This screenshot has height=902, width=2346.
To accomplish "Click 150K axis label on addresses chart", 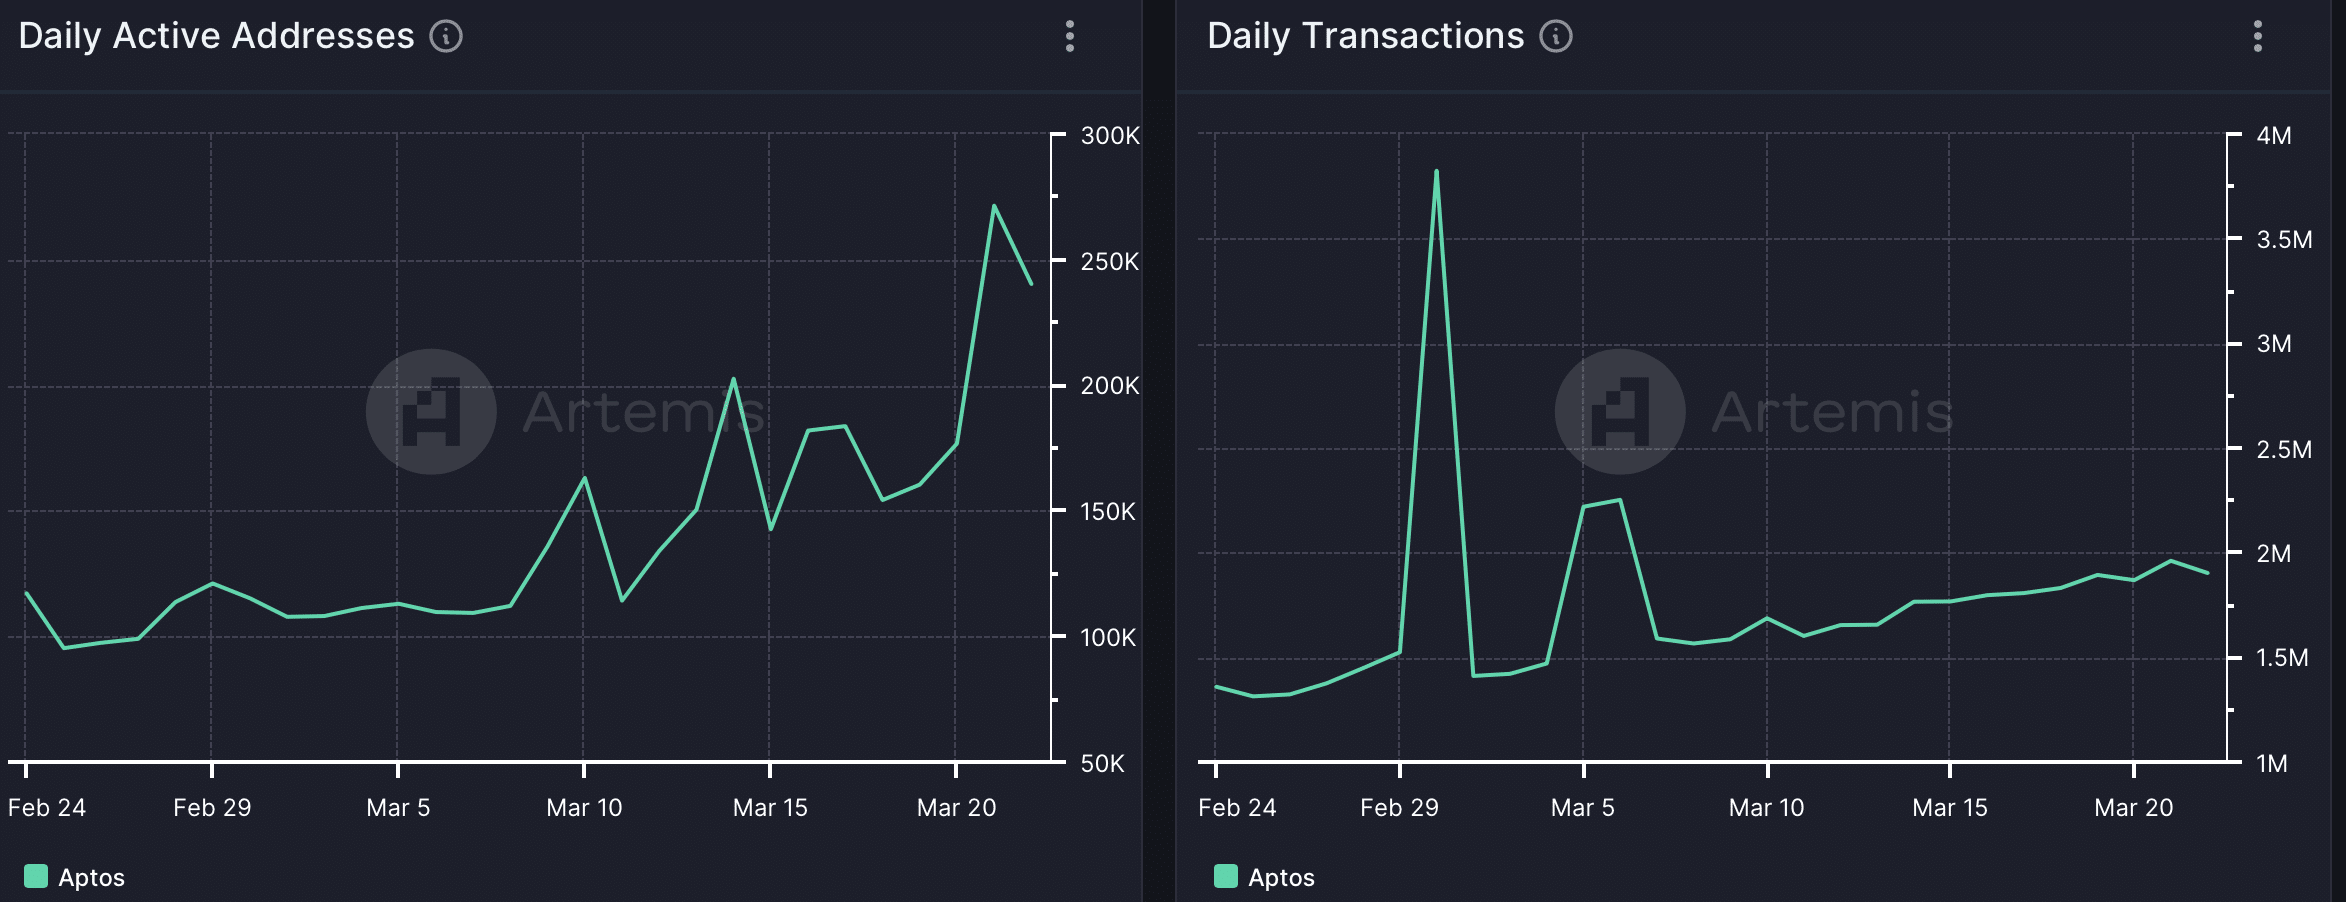I will 1108,512.
